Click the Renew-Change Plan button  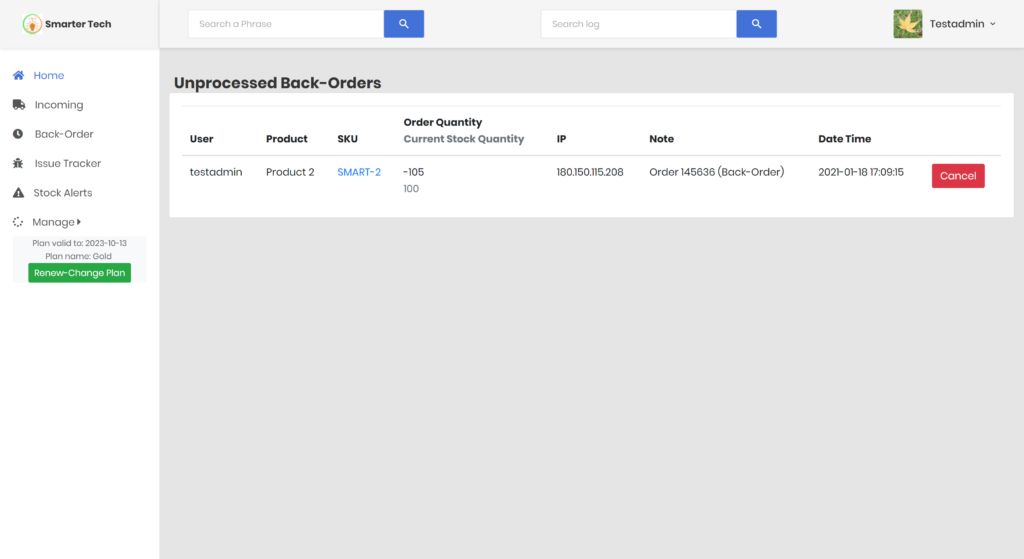coord(79,273)
